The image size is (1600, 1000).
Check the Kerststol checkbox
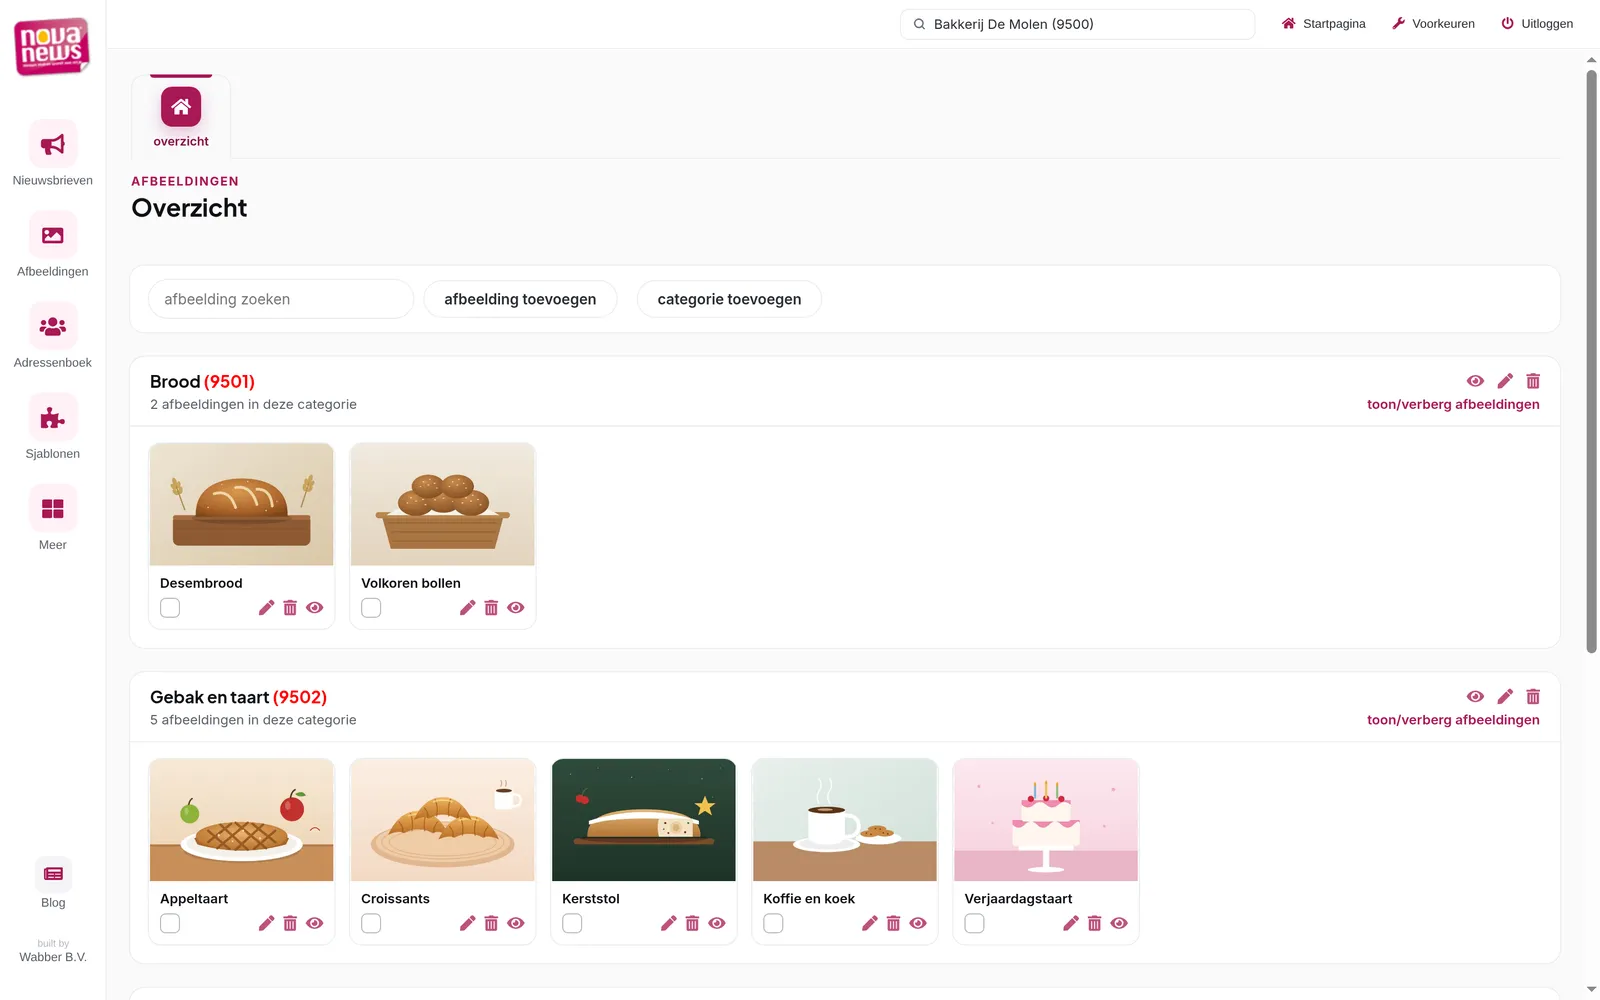pyautogui.click(x=572, y=924)
